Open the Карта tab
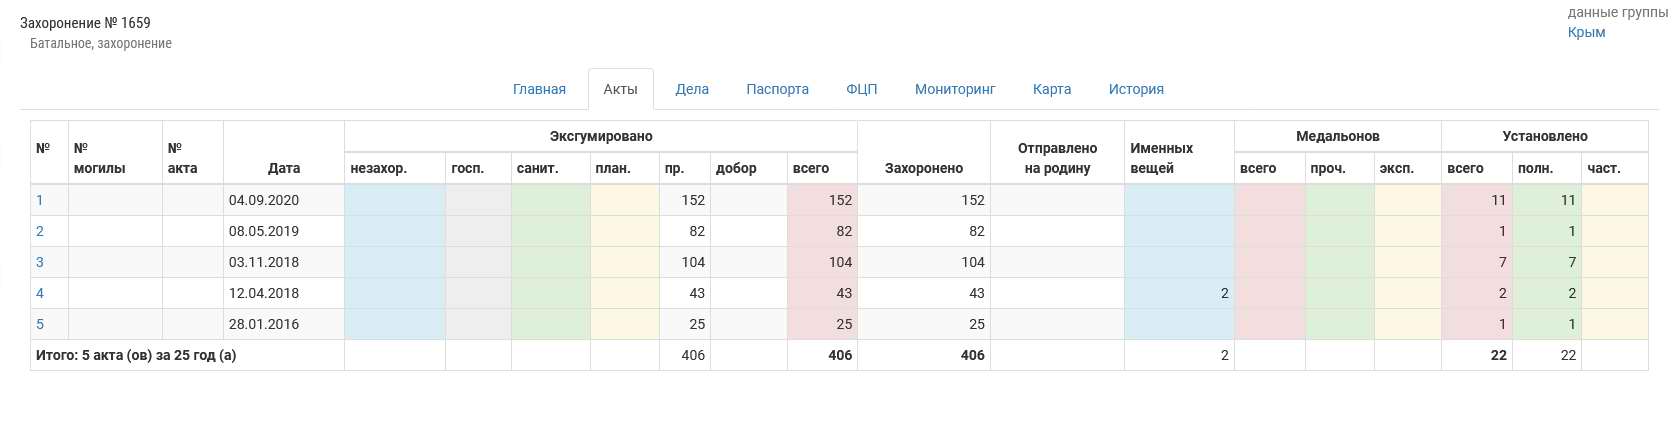Image resolution: width=1679 pixels, height=437 pixels. 1052,89
